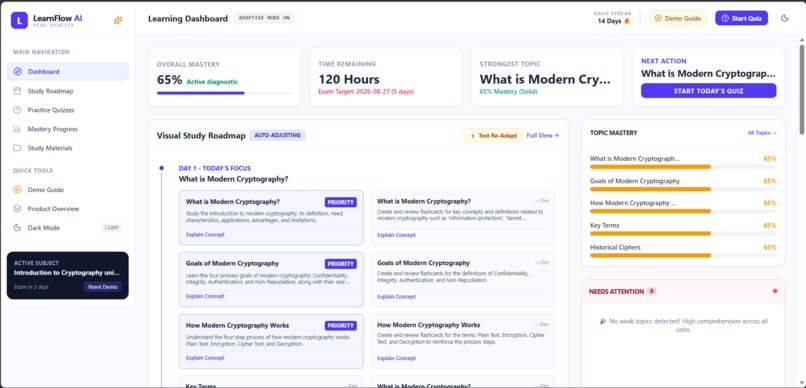The height and width of the screenshot is (388, 806).
Task: Click the red dot in Needs Attention header
Action: pyautogui.click(x=775, y=291)
